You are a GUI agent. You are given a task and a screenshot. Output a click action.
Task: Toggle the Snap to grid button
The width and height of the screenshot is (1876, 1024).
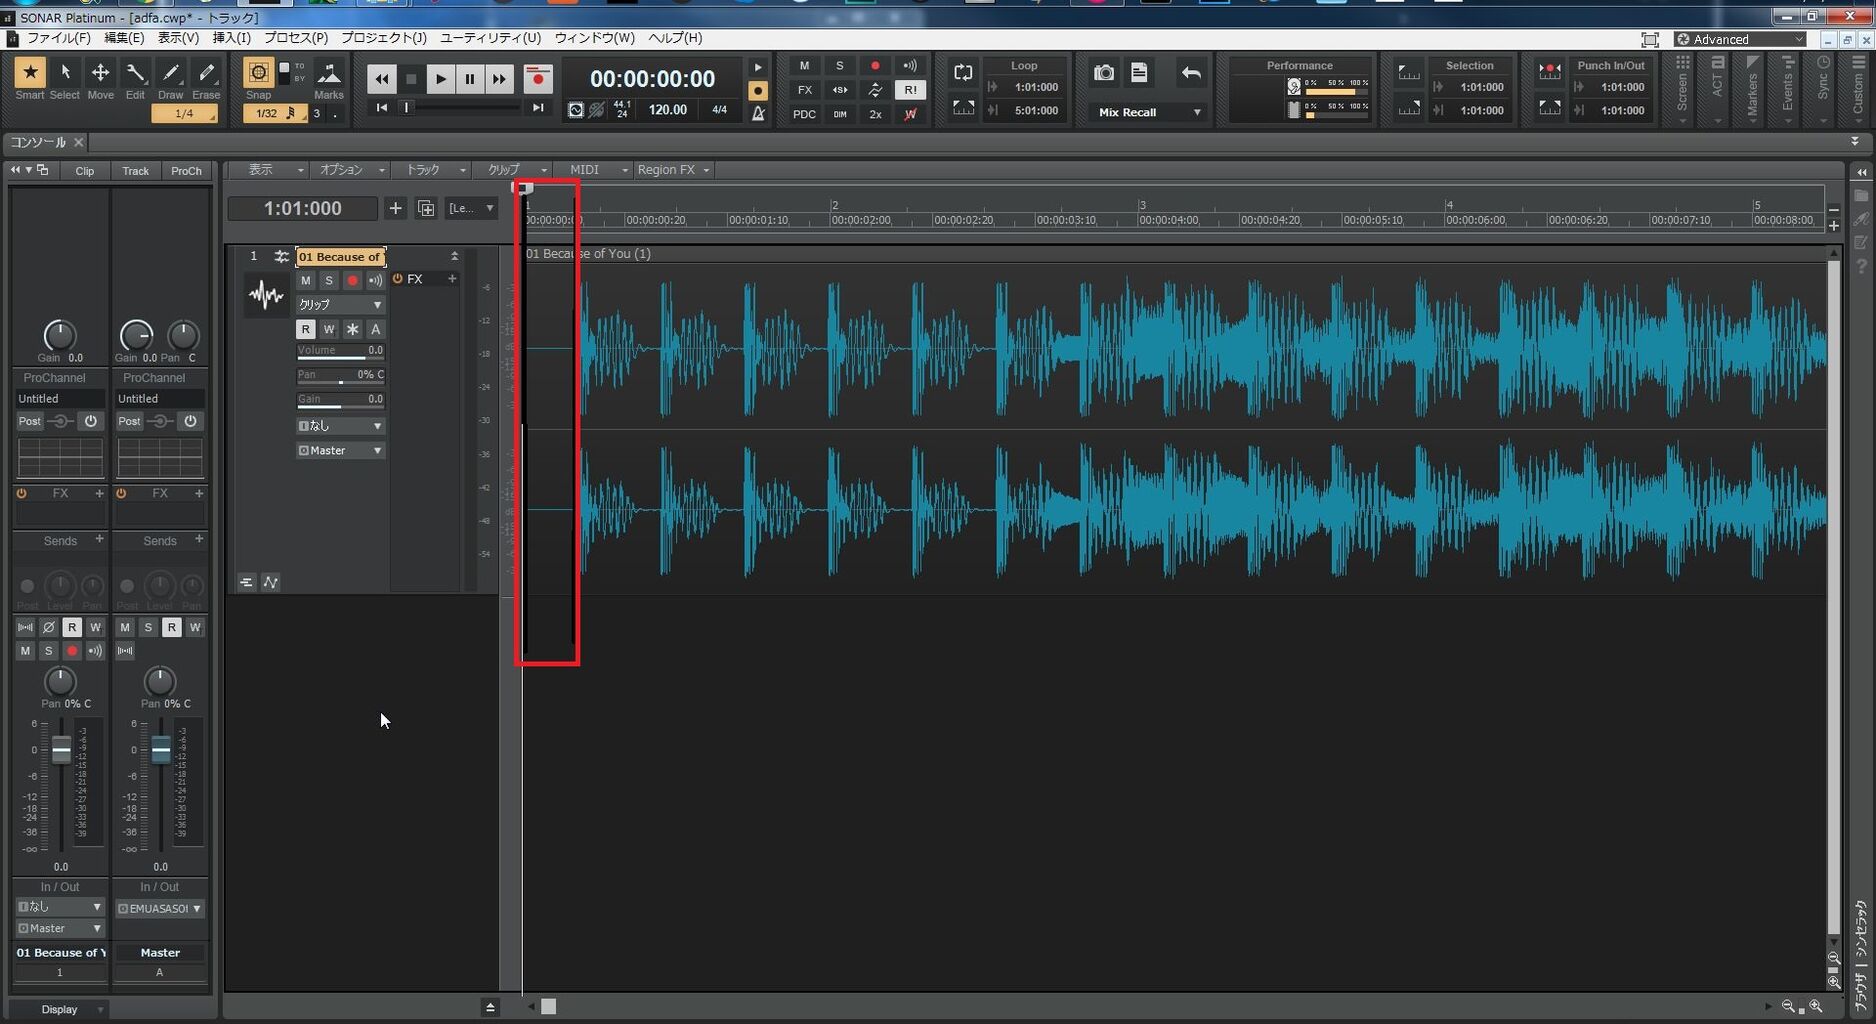pos(258,73)
